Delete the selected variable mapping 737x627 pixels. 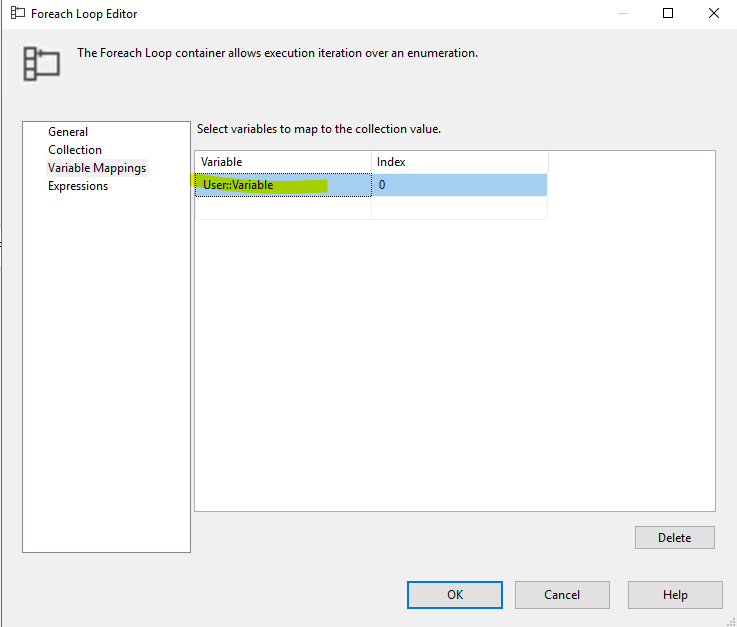pyautogui.click(x=674, y=538)
